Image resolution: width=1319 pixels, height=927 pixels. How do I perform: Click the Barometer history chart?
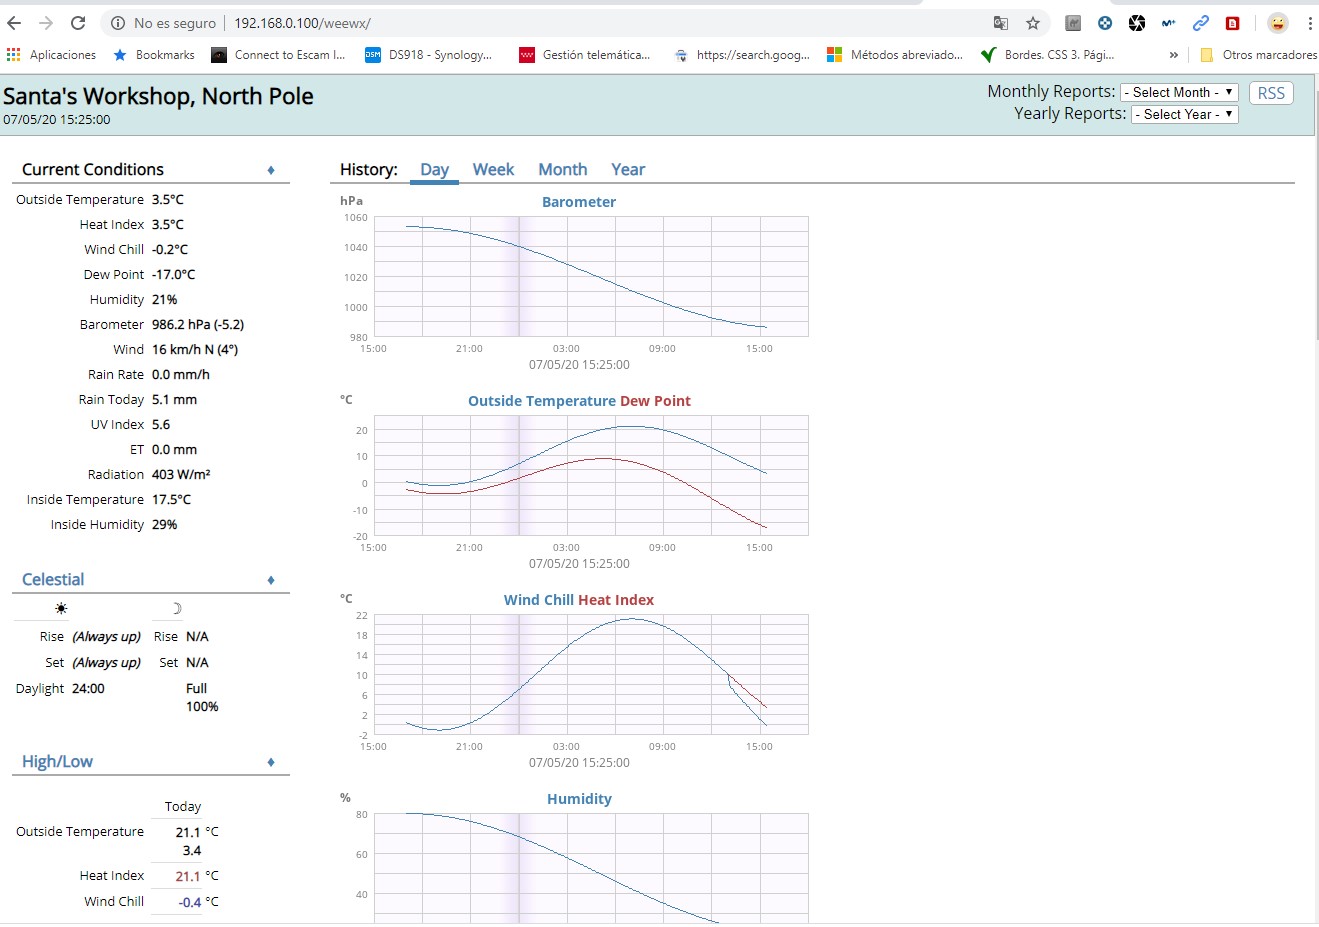pyautogui.click(x=590, y=277)
